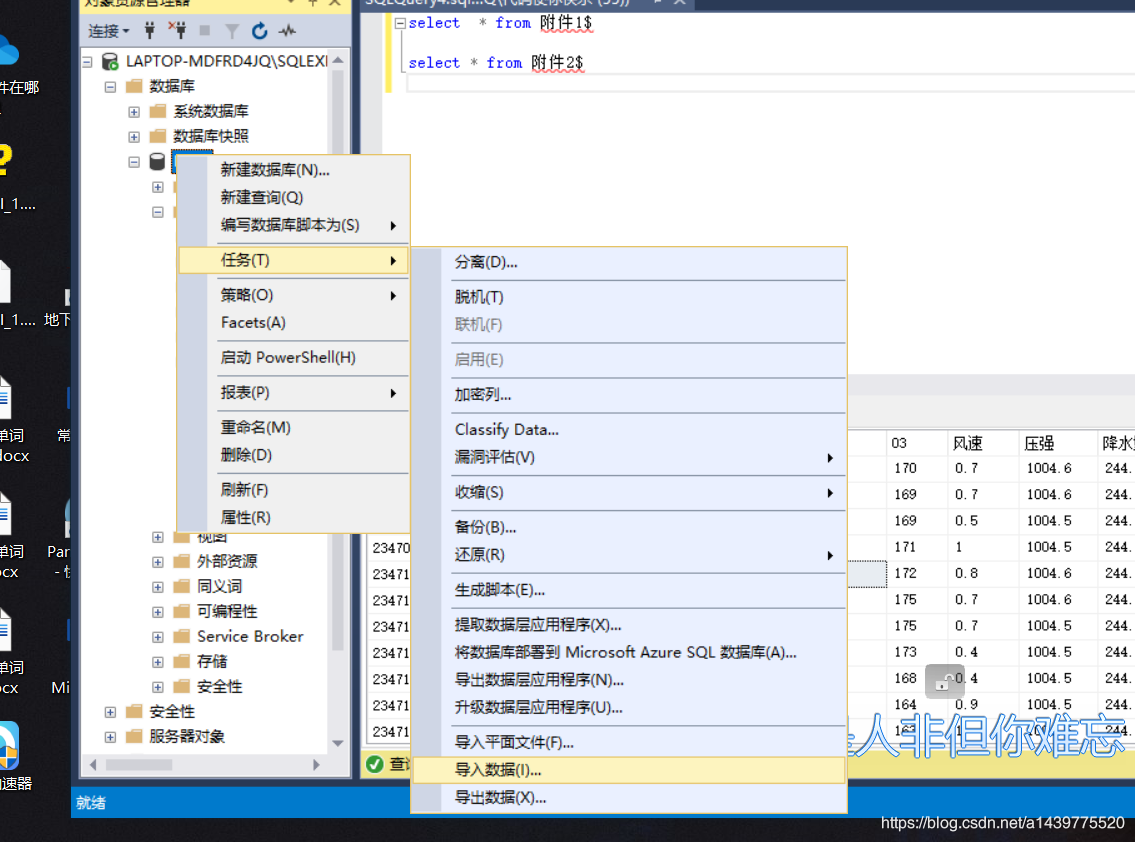The width and height of the screenshot is (1135, 842).
Task: Click the stop square icon in Object Explorer toolbar
Action: click(x=205, y=30)
